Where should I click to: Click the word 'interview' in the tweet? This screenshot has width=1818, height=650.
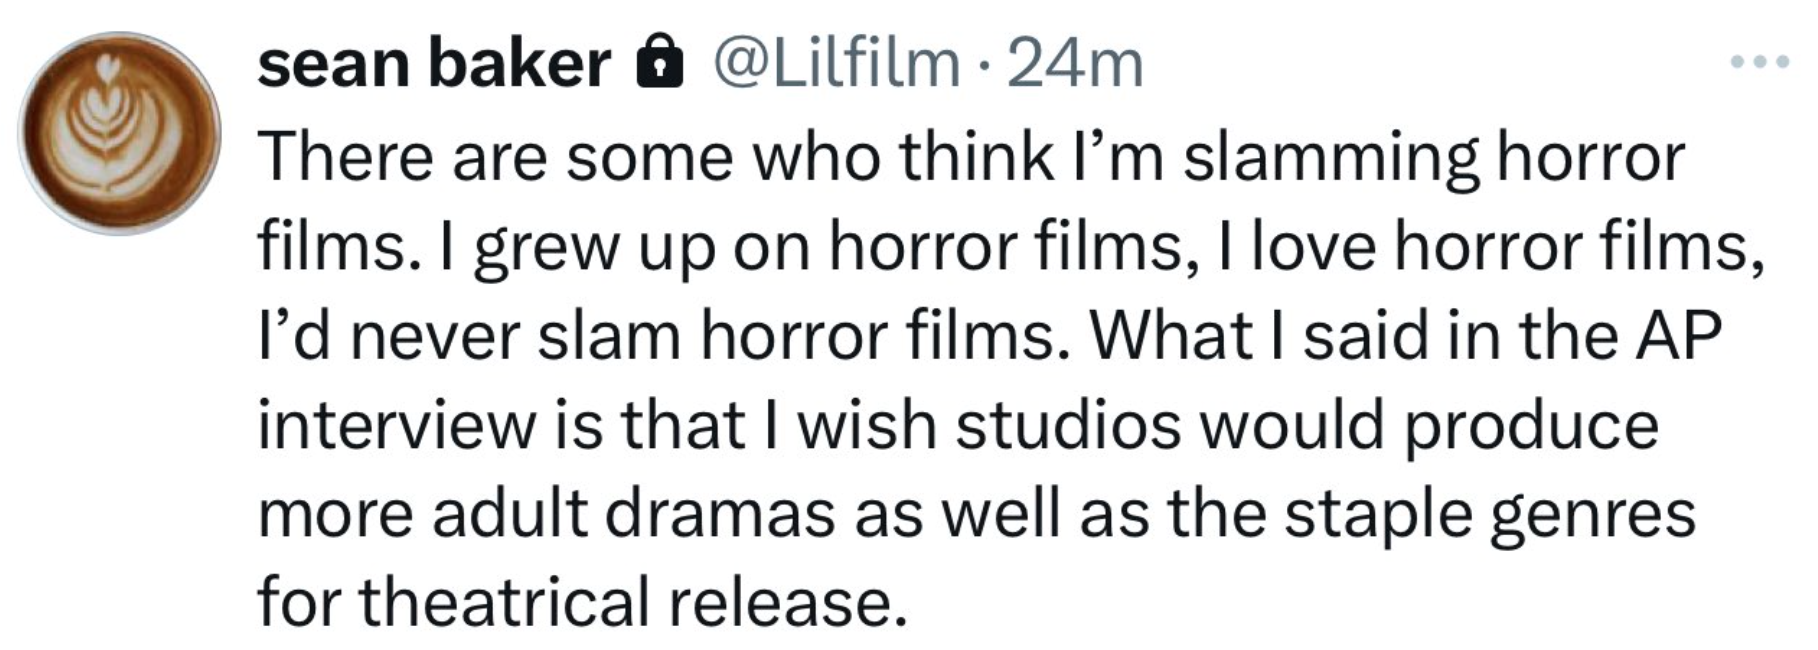coord(397,425)
